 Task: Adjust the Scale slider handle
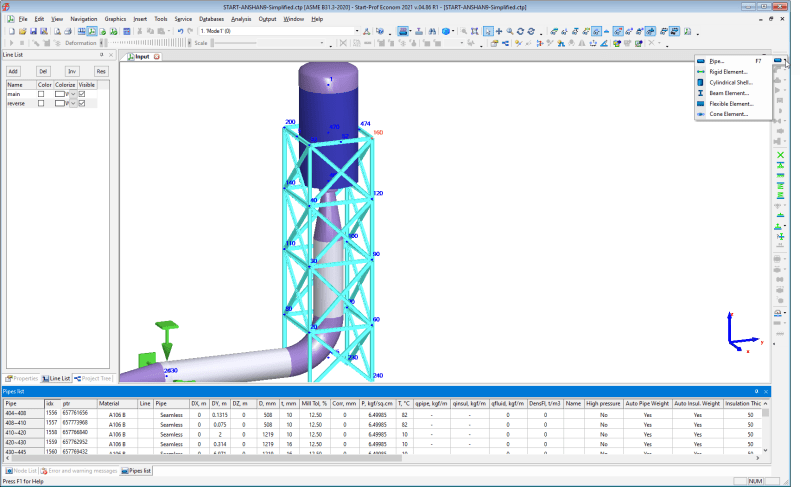[x=213, y=43]
